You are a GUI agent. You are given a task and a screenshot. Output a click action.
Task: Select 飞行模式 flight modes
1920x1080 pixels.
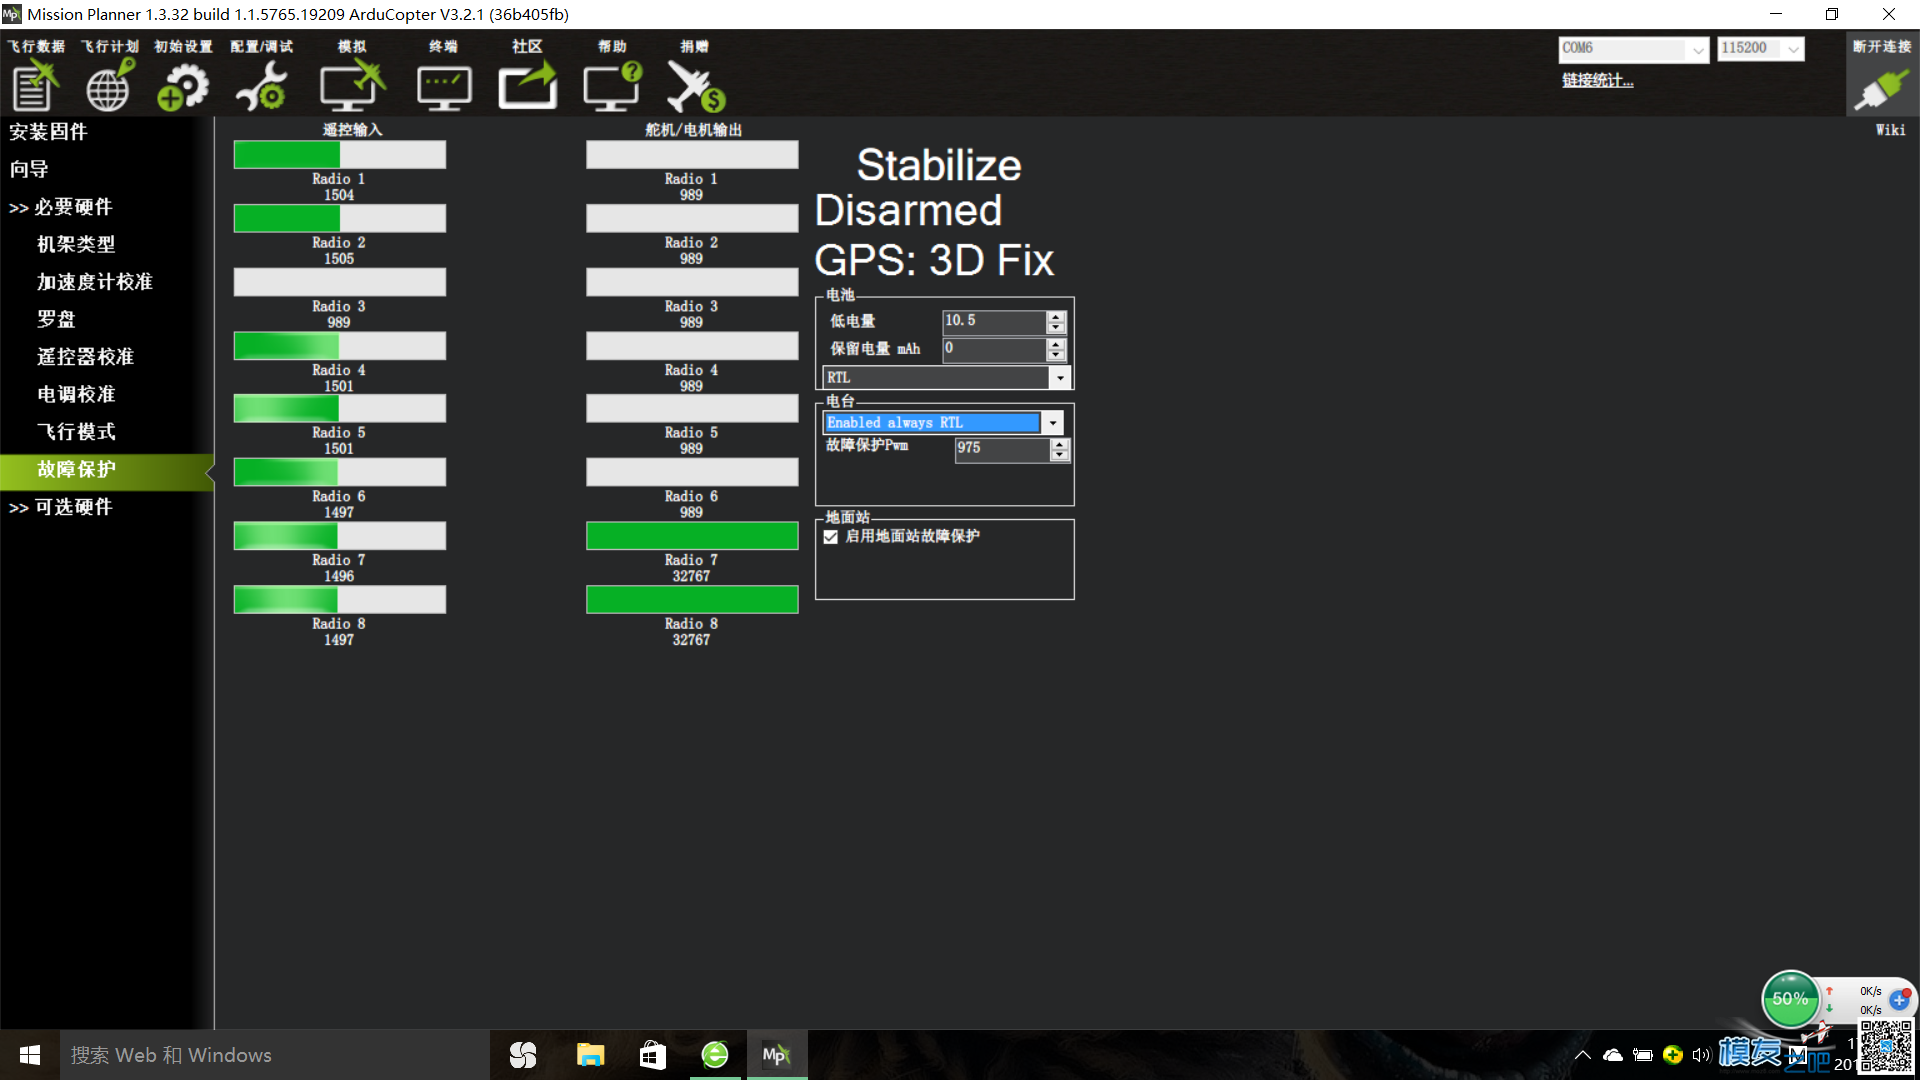(76, 432)
